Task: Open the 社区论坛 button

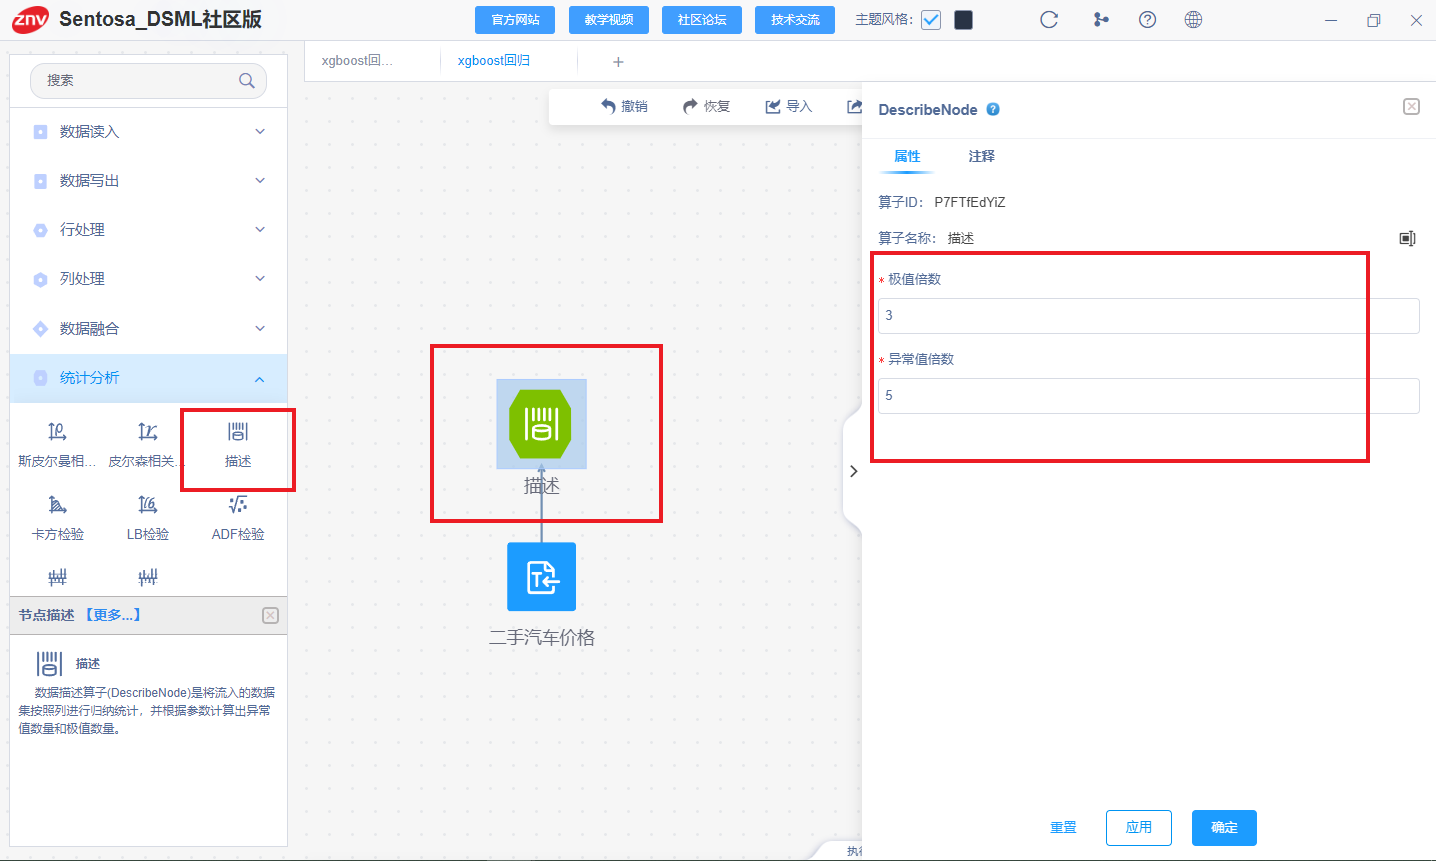Action: [x=702, y=20]
